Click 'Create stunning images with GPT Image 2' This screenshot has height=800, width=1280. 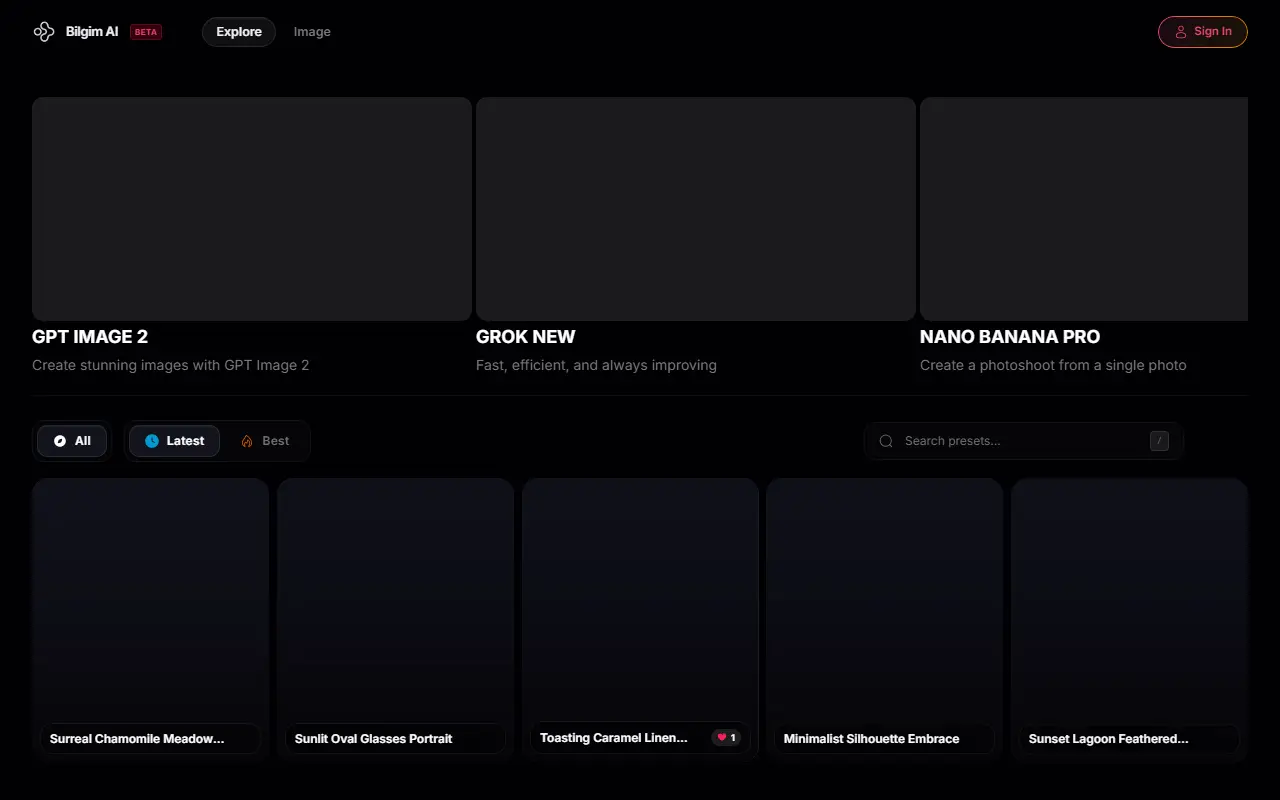[x=171, y=365]
